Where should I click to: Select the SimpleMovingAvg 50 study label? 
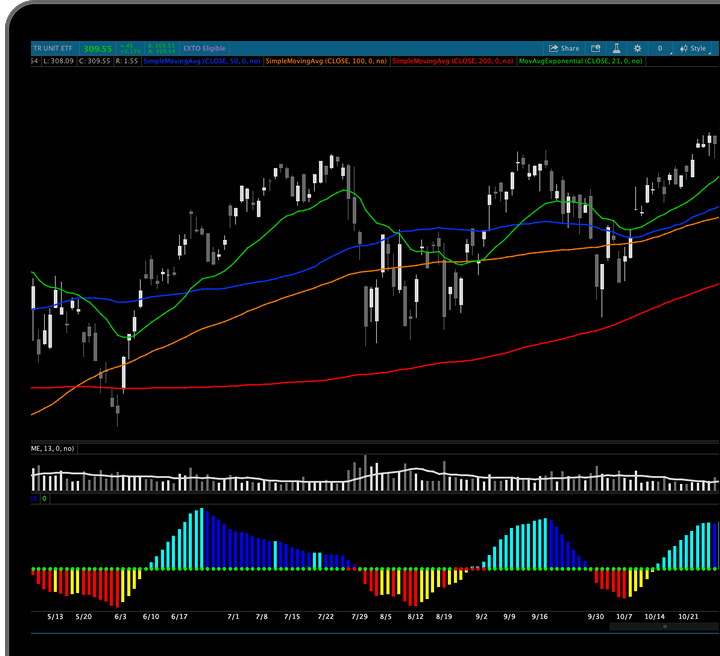[202, 61]
